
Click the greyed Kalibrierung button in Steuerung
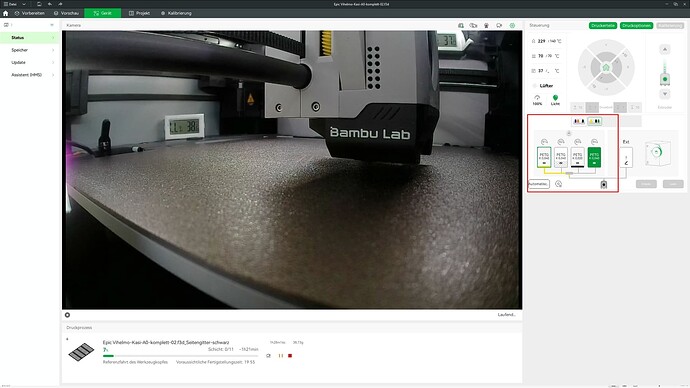(x=670, y=26)
